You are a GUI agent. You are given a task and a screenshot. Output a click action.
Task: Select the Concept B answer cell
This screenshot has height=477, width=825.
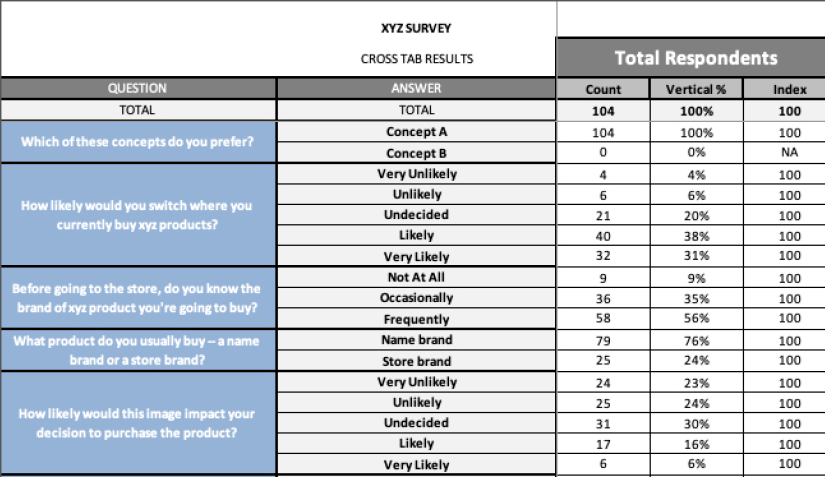click(416, 153)
